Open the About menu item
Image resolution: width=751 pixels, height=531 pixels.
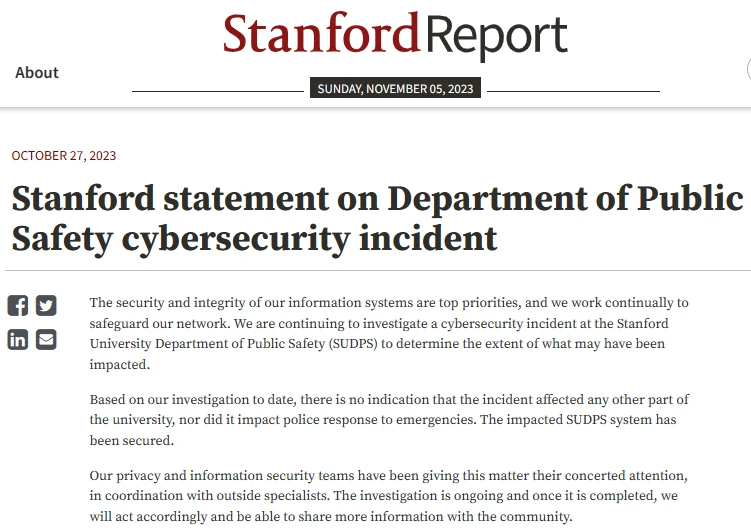click(x=37, y=72)
